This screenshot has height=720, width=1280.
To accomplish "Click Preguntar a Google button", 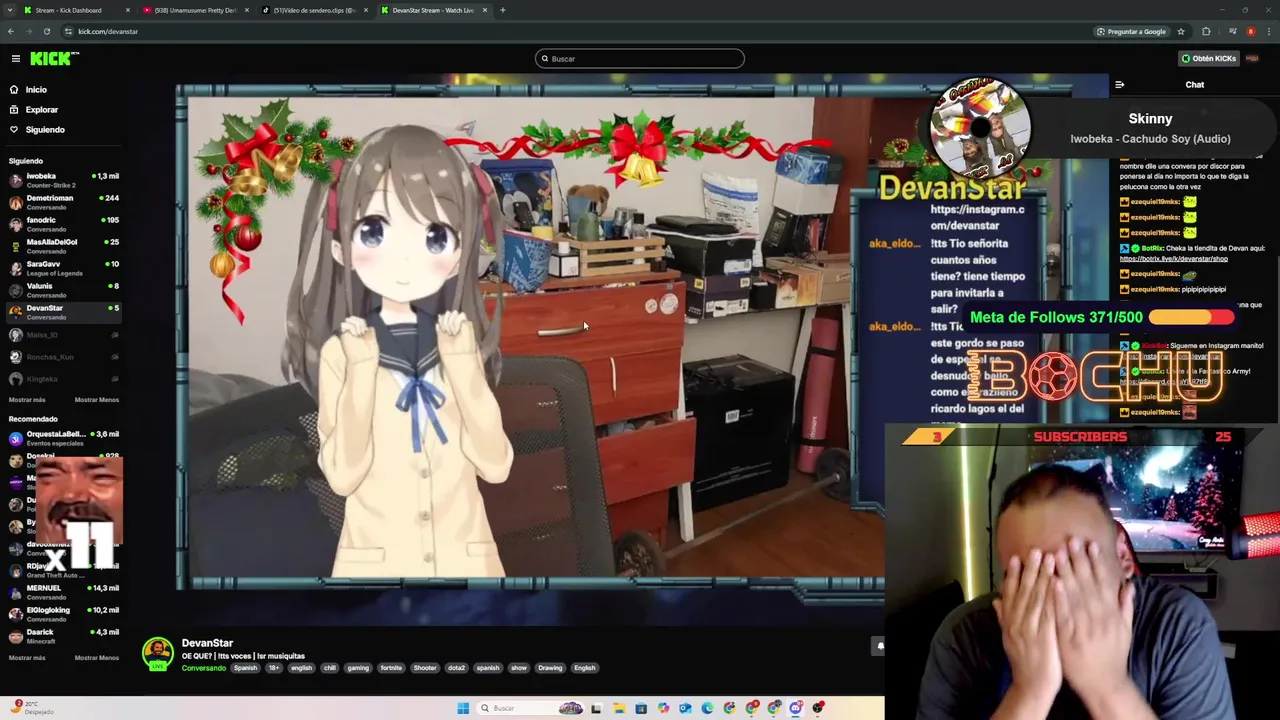I will tap(1131, 31).
